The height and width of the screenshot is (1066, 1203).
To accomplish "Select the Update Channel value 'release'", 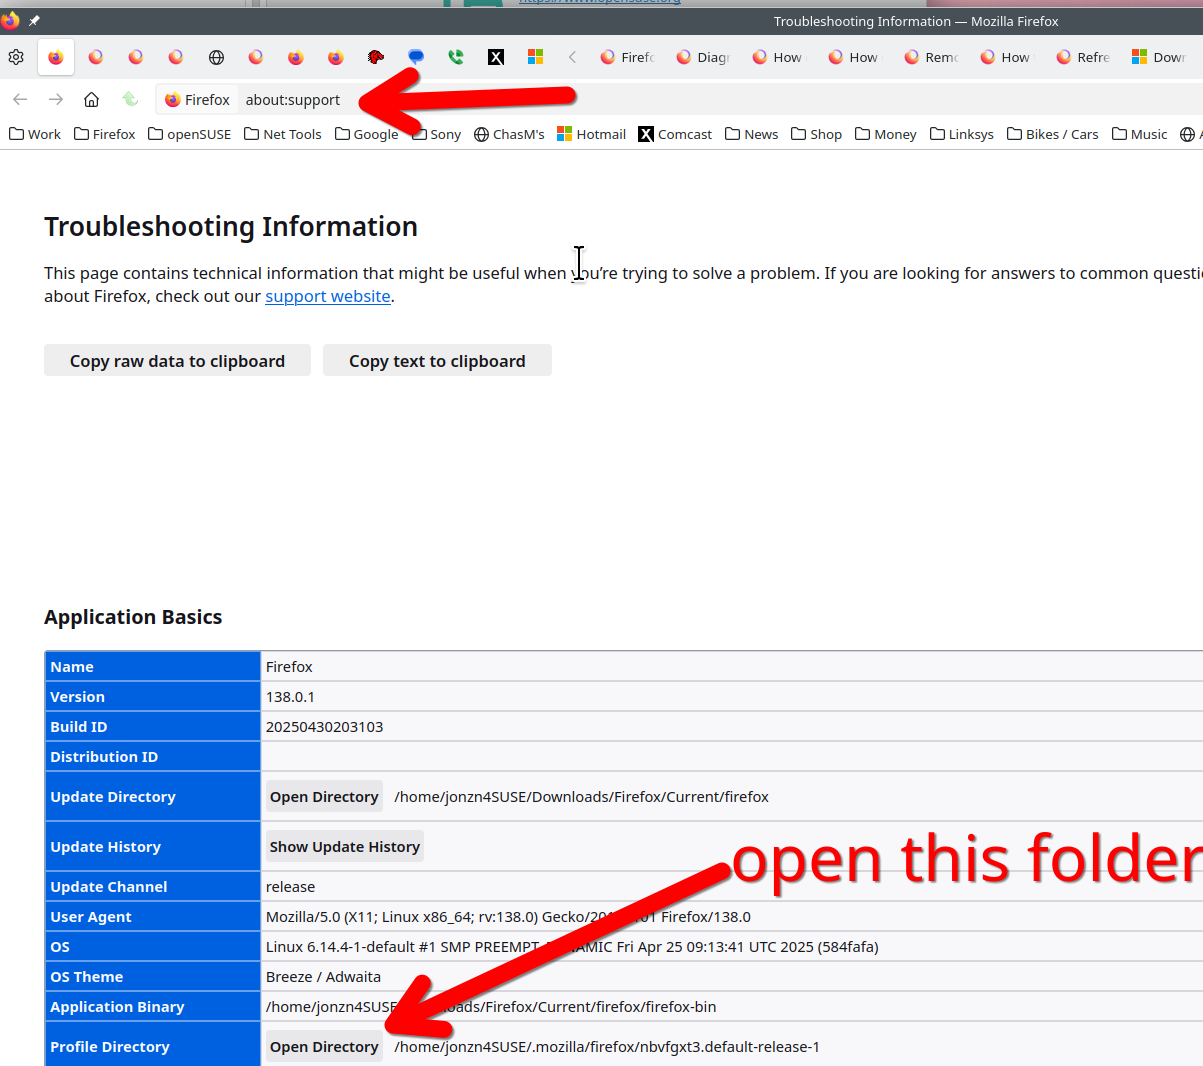I will tap(290, 887).
